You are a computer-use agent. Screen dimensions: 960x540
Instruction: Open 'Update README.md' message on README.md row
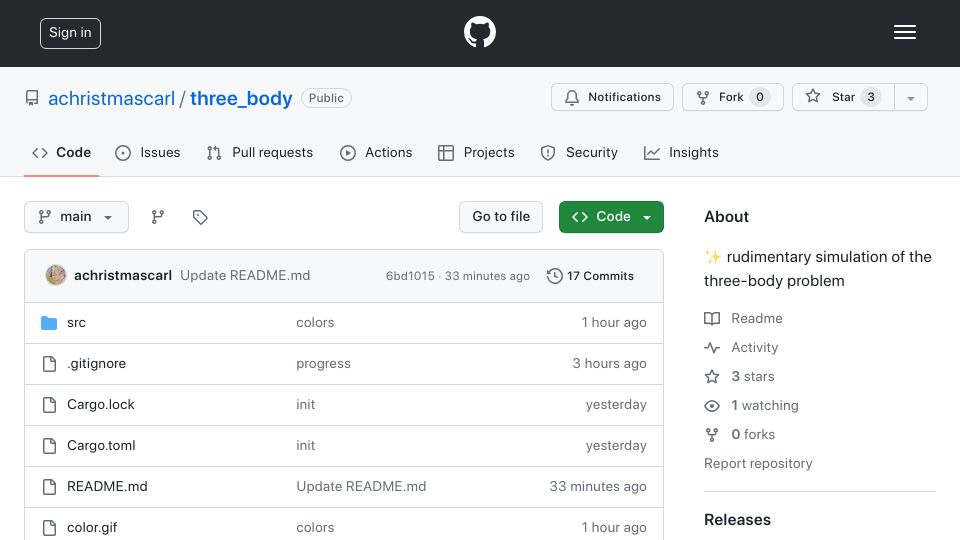point(361,487)
